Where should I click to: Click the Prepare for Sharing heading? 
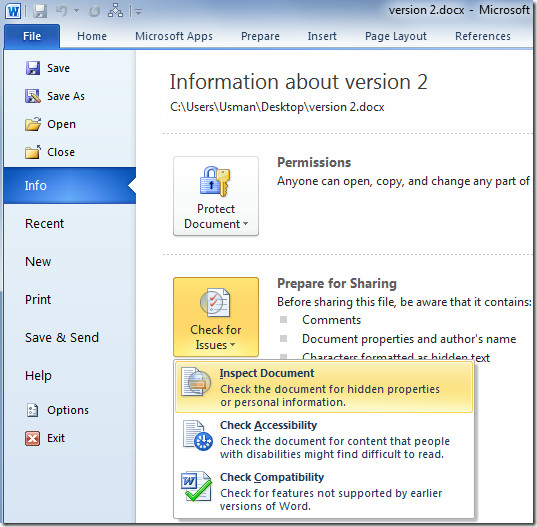pos(337,284)
